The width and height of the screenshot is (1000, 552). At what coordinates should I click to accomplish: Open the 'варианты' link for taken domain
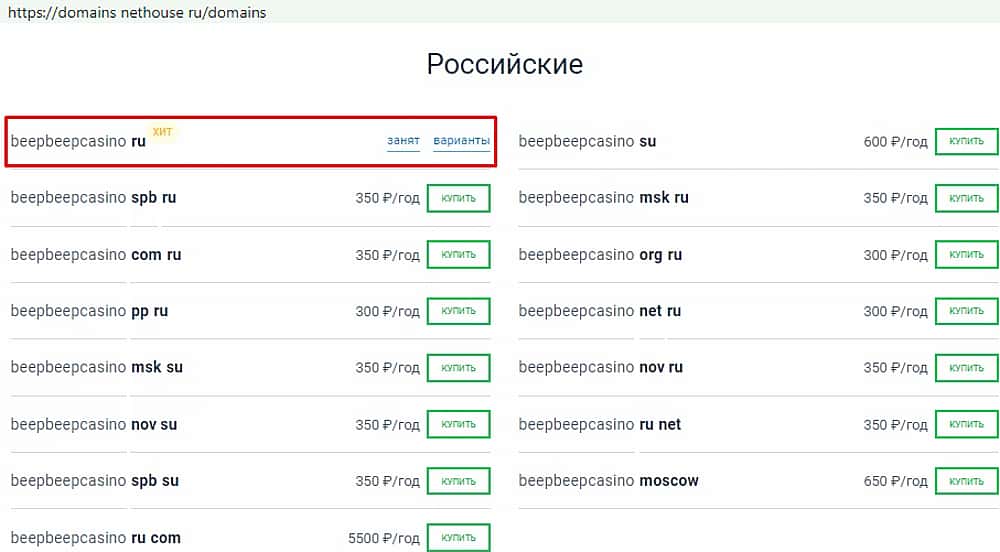[462, 141]
